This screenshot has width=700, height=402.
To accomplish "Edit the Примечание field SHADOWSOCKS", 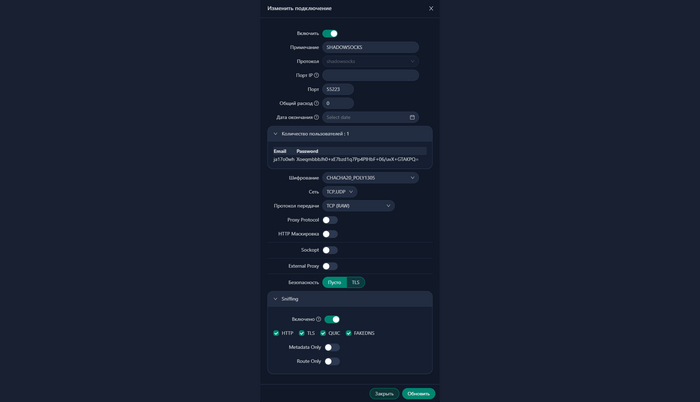I will (x=371, y=47).
